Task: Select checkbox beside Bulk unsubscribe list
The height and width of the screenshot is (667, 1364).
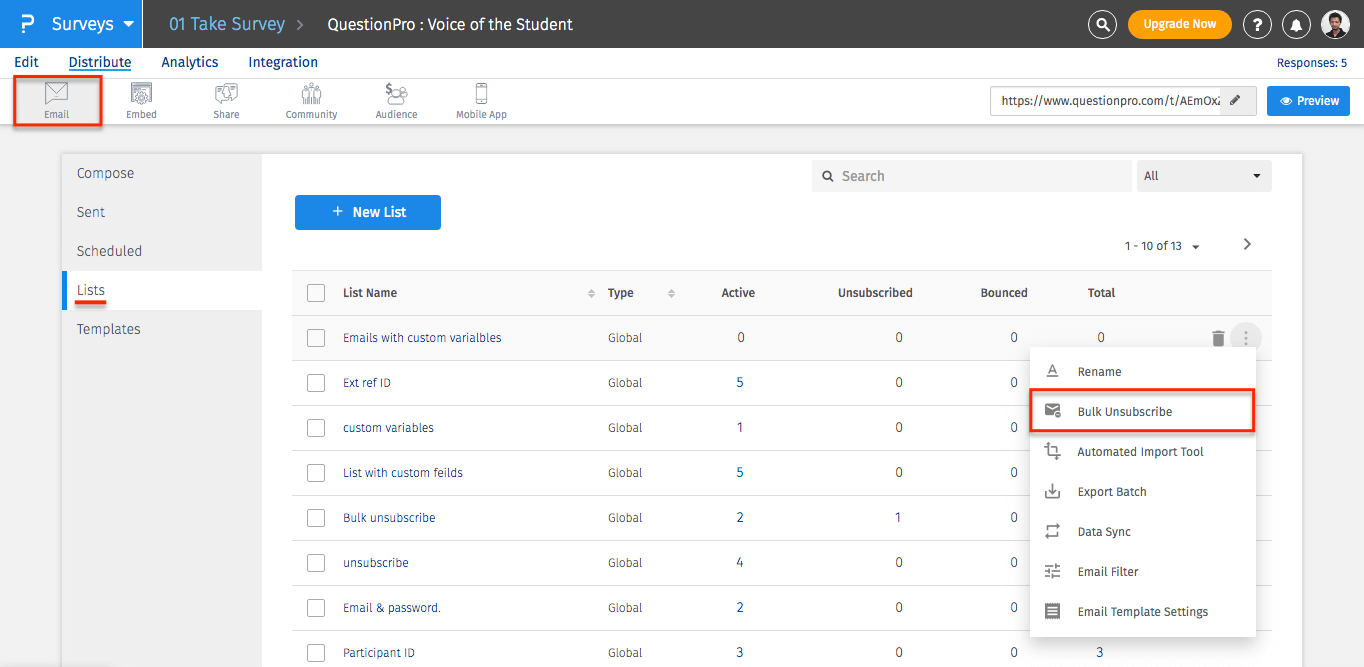Action: click(316, 518)
